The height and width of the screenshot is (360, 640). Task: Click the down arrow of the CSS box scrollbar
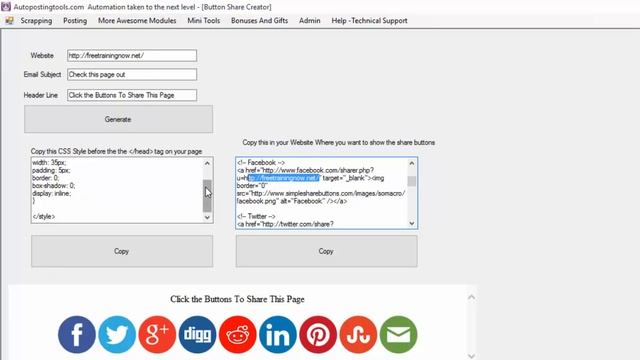(207, 217)
